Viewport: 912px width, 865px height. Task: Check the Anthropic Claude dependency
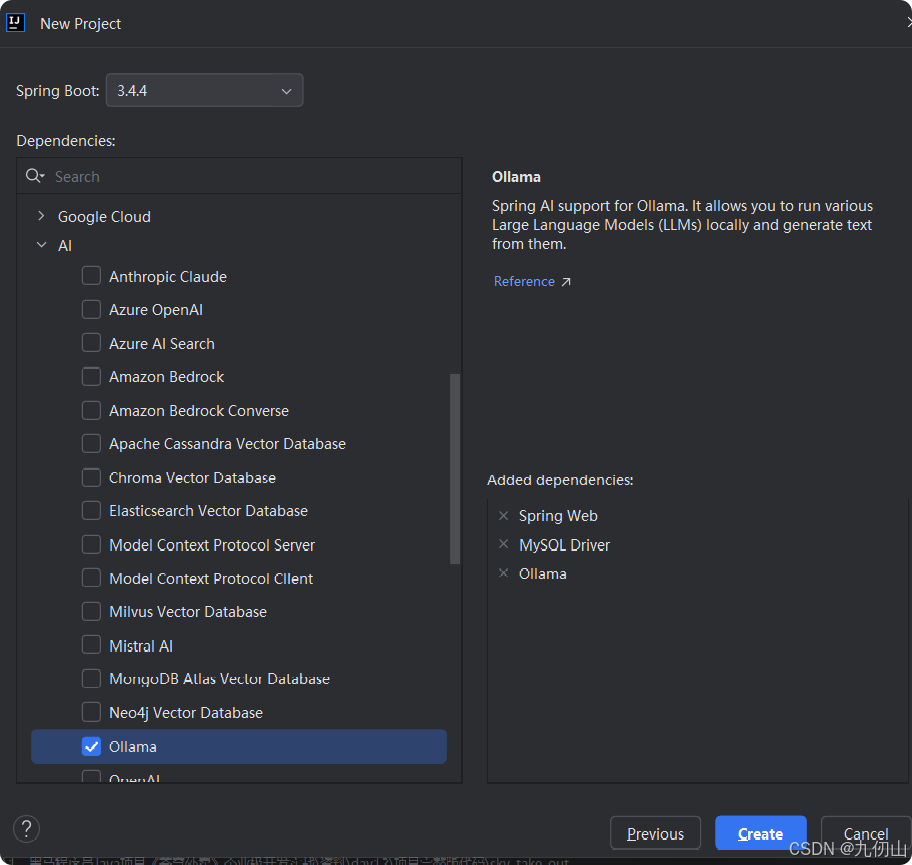[91, 276]
